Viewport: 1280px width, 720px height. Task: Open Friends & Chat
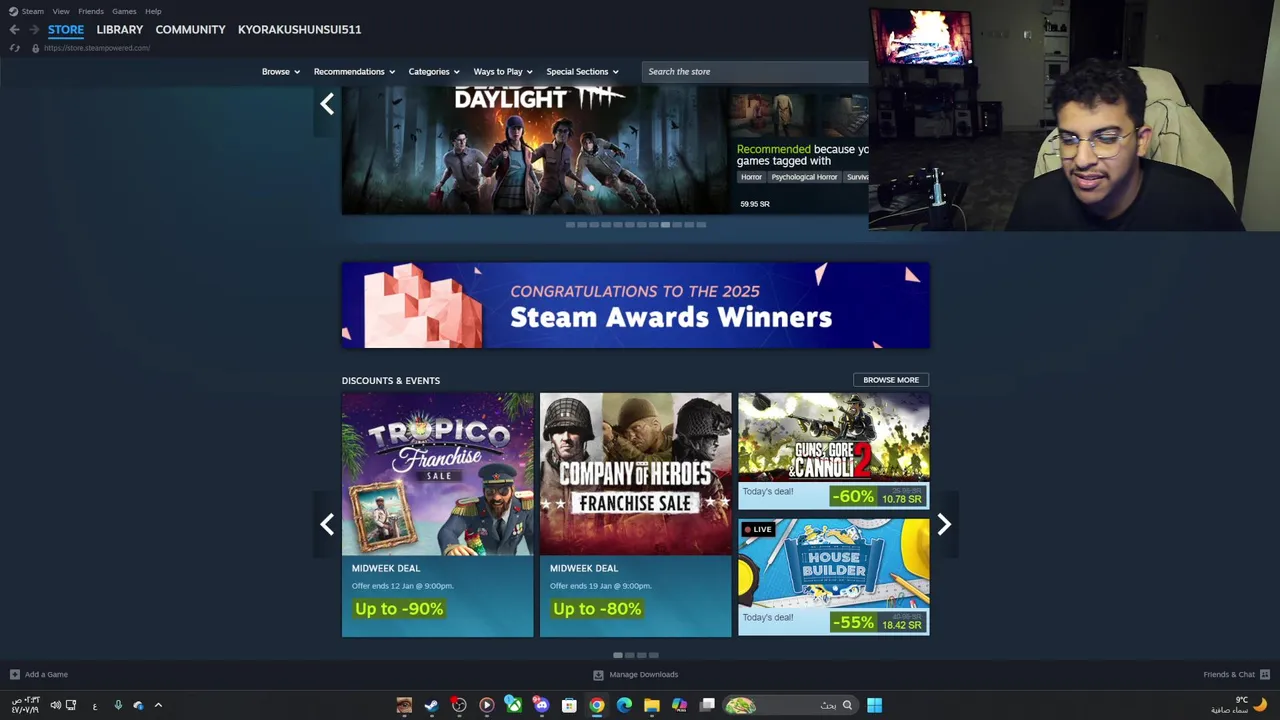(1229, 674)
